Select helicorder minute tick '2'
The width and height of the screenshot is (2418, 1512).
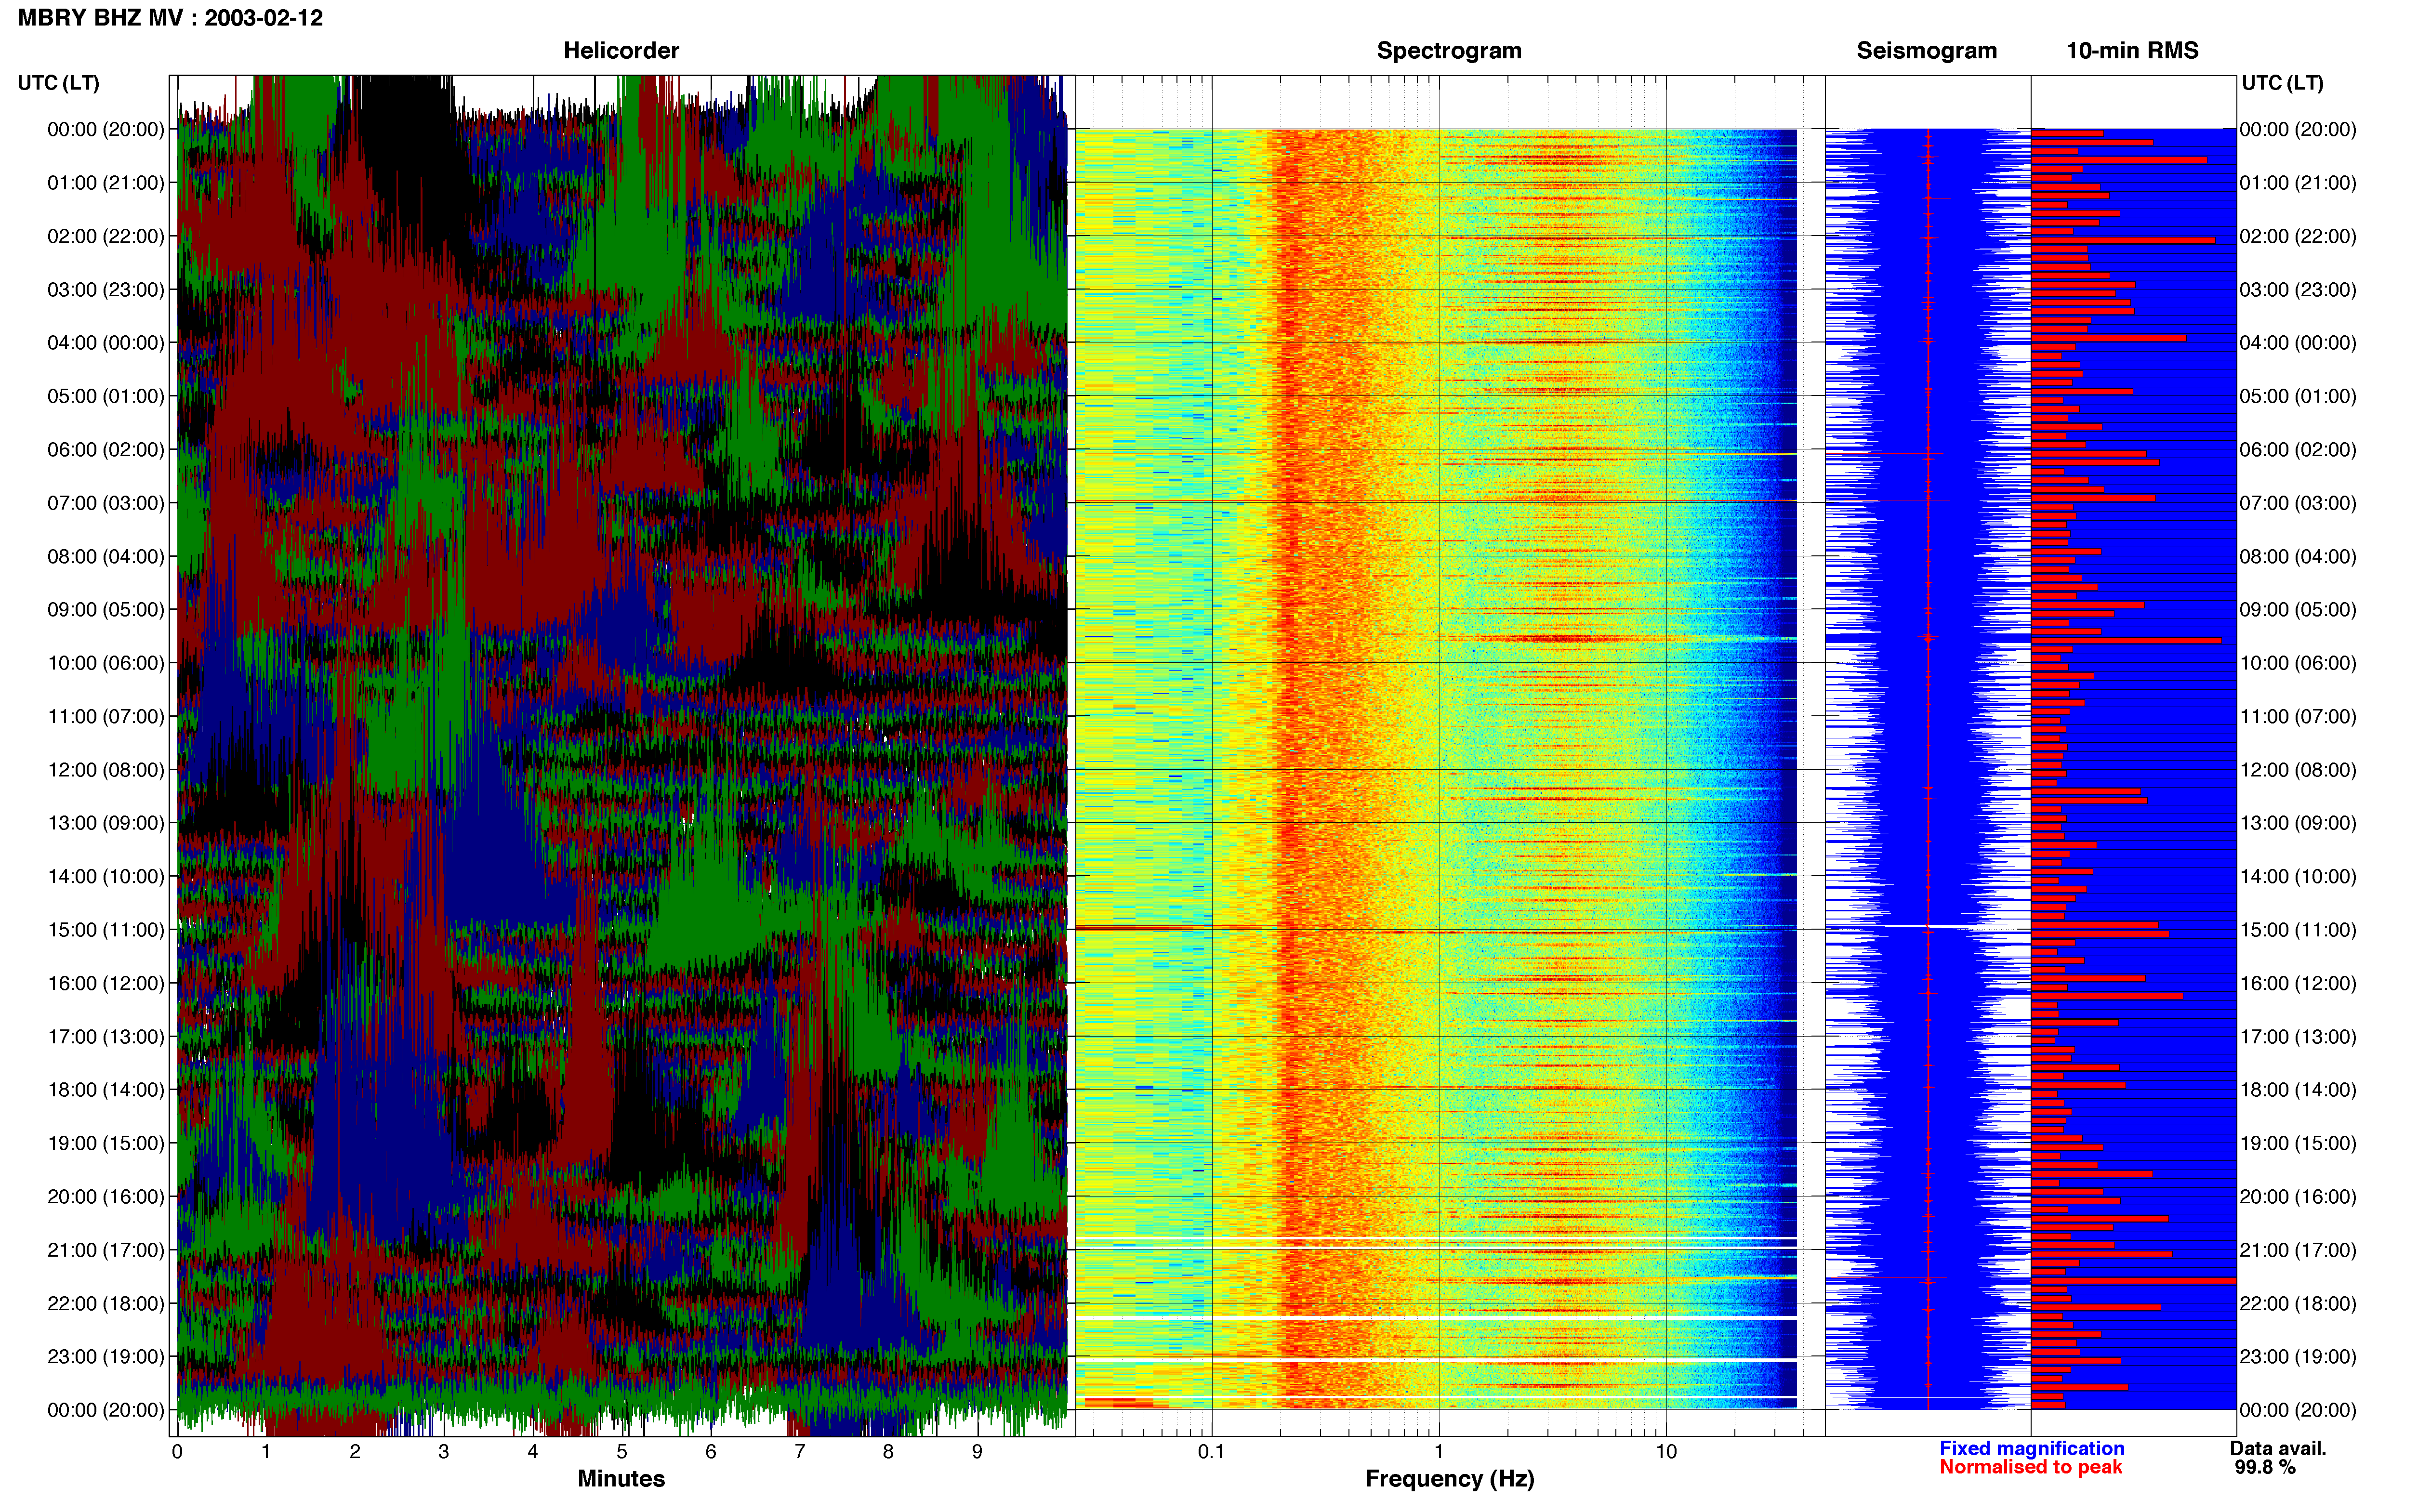coord(355,1452)
